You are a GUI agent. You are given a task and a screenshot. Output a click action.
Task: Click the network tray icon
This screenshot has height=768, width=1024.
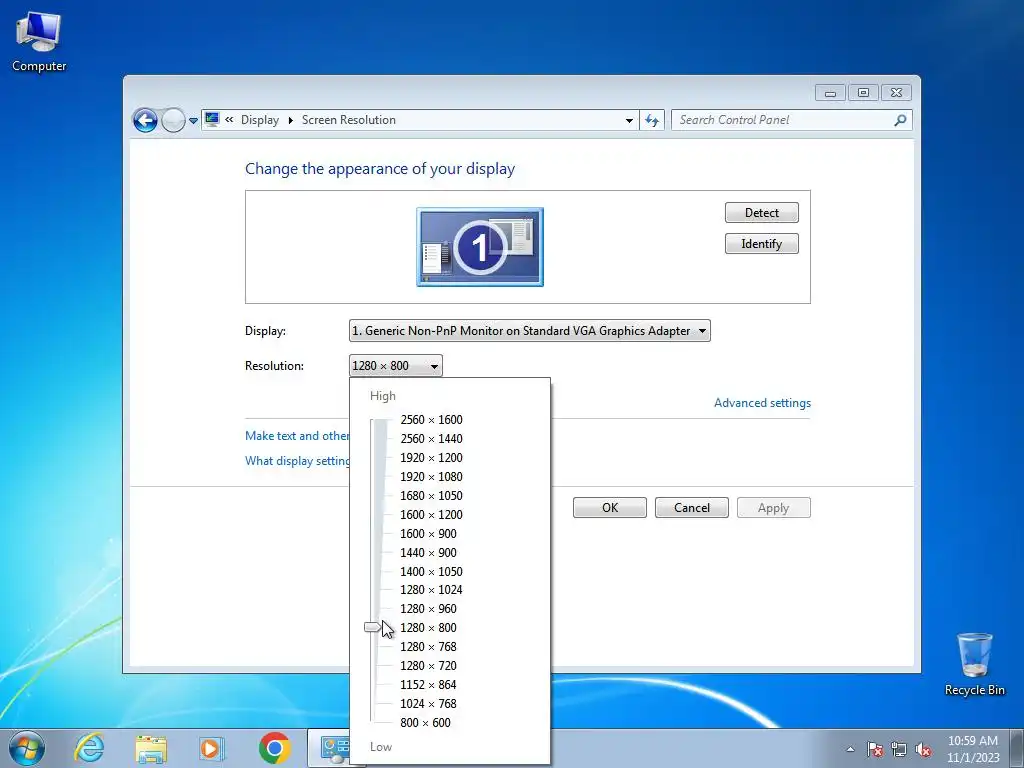[899, 749]
